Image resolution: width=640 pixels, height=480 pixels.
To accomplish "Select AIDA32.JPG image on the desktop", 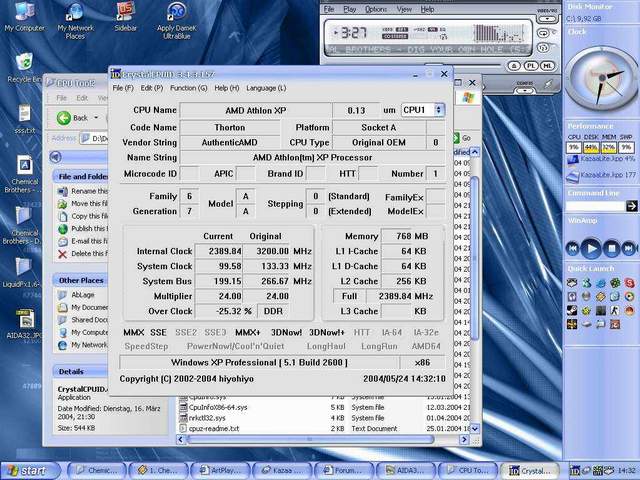I will point(24,324).
